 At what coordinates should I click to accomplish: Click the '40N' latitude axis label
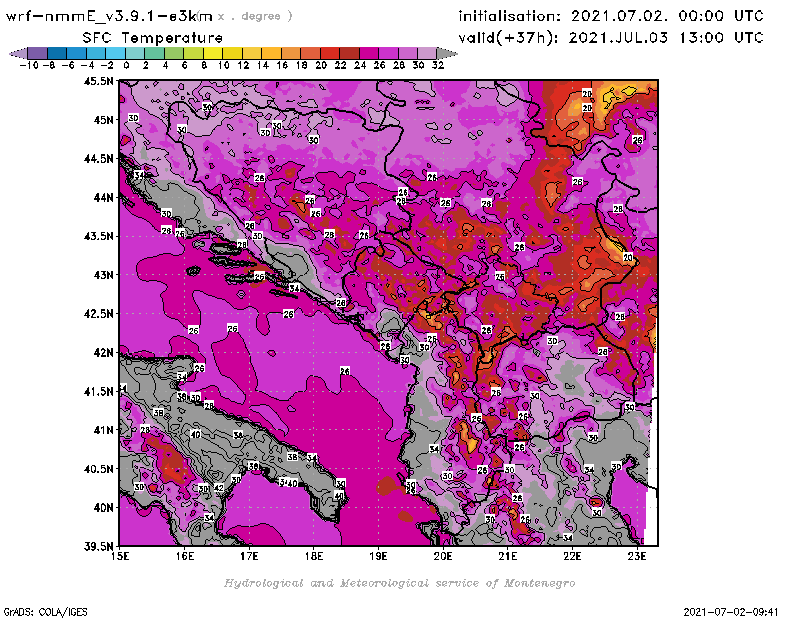point(103,508)
